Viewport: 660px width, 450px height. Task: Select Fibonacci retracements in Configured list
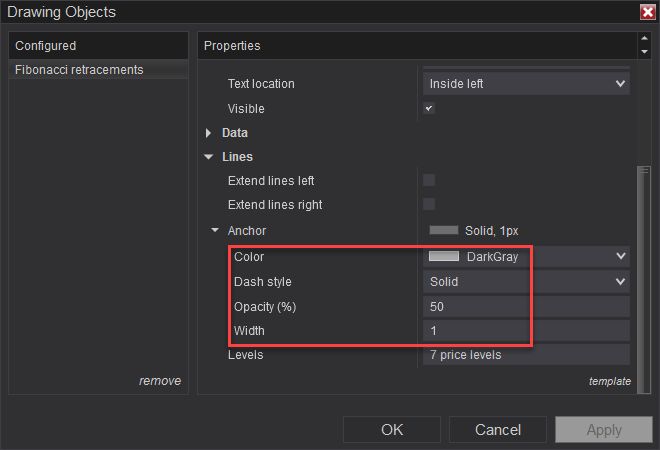click(79, 70)
